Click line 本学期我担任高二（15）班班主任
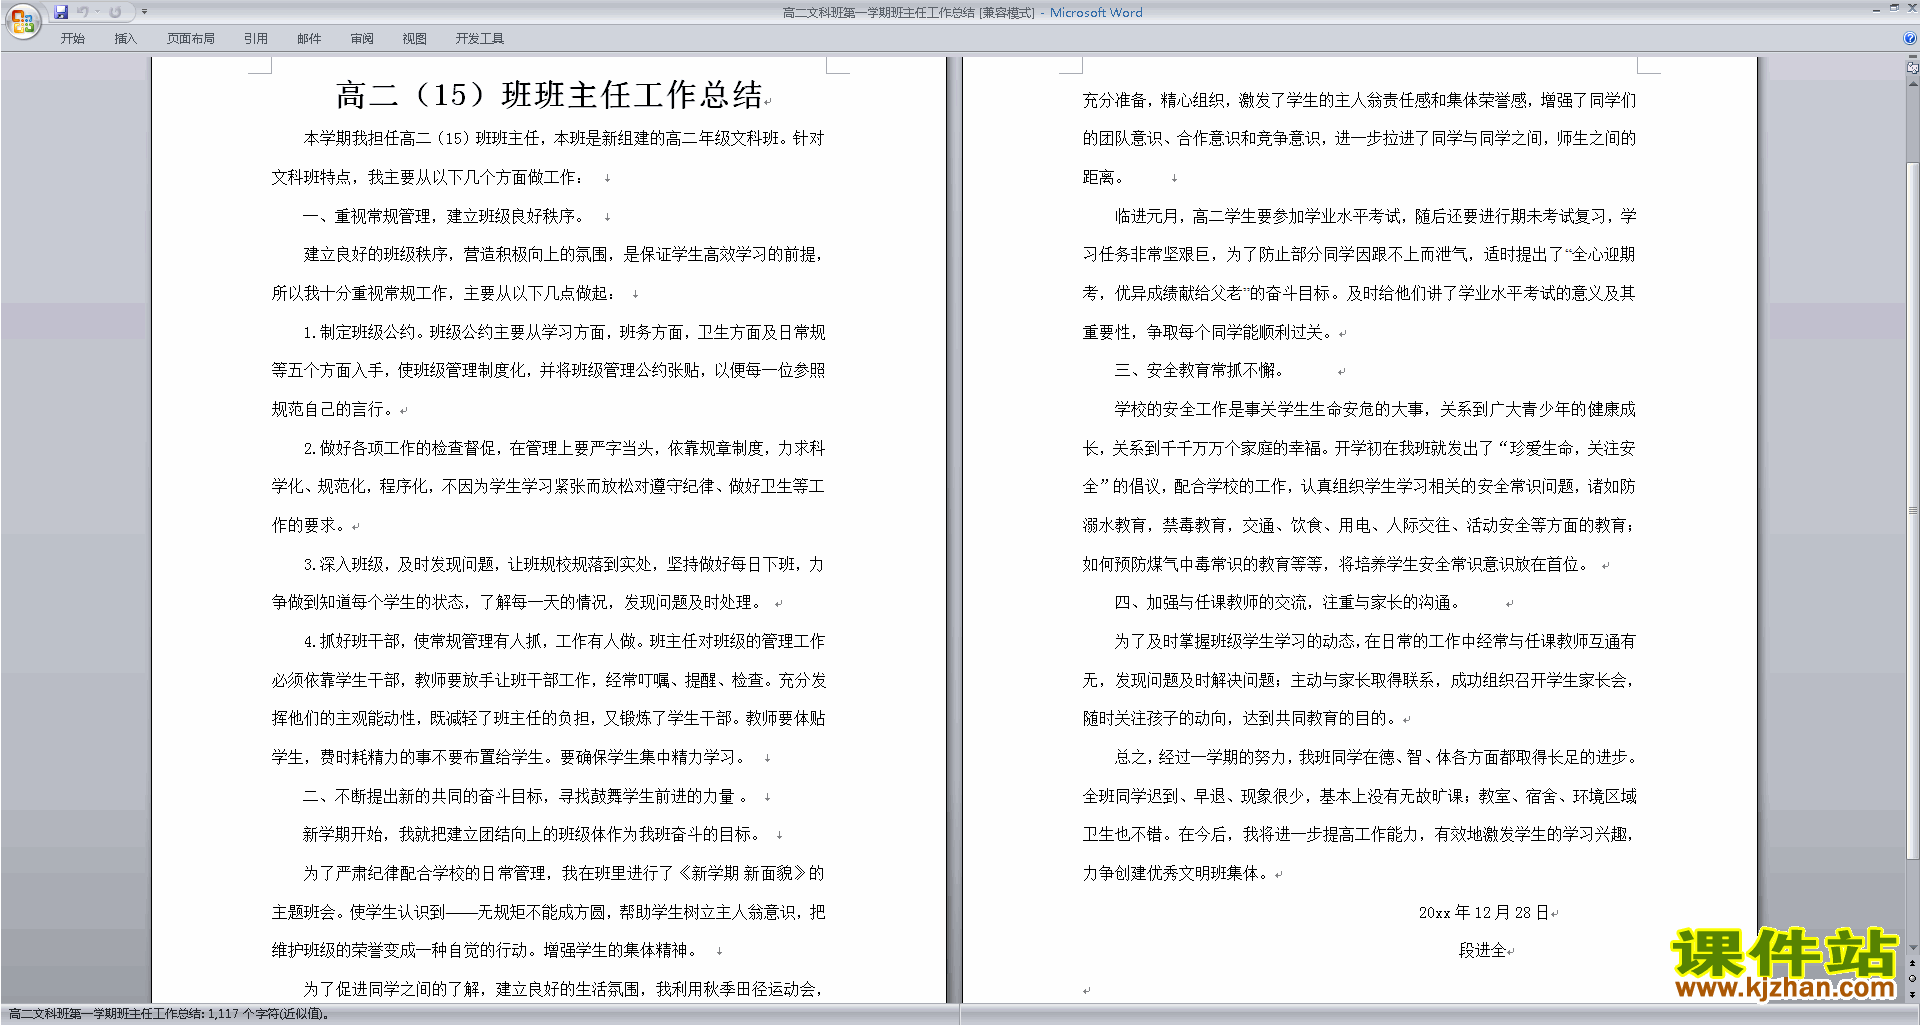Image resolution: width=1920 pixels, height=1025 pixels. pyautogui.click(x=564, y=138)
